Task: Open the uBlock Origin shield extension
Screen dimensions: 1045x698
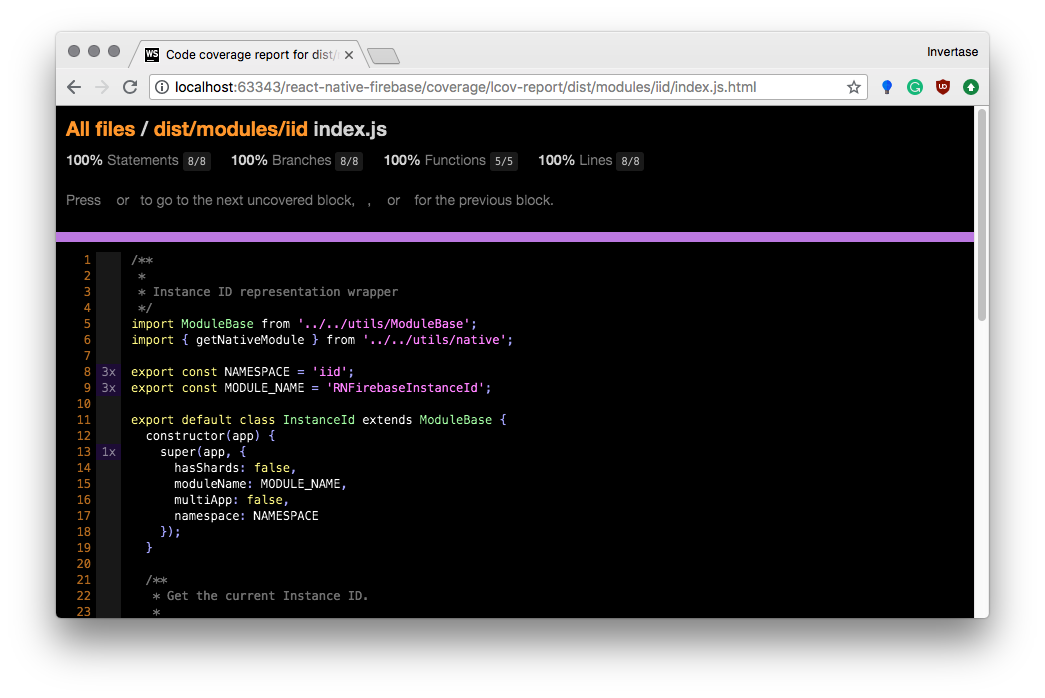Action: click(x=943, y=87)
